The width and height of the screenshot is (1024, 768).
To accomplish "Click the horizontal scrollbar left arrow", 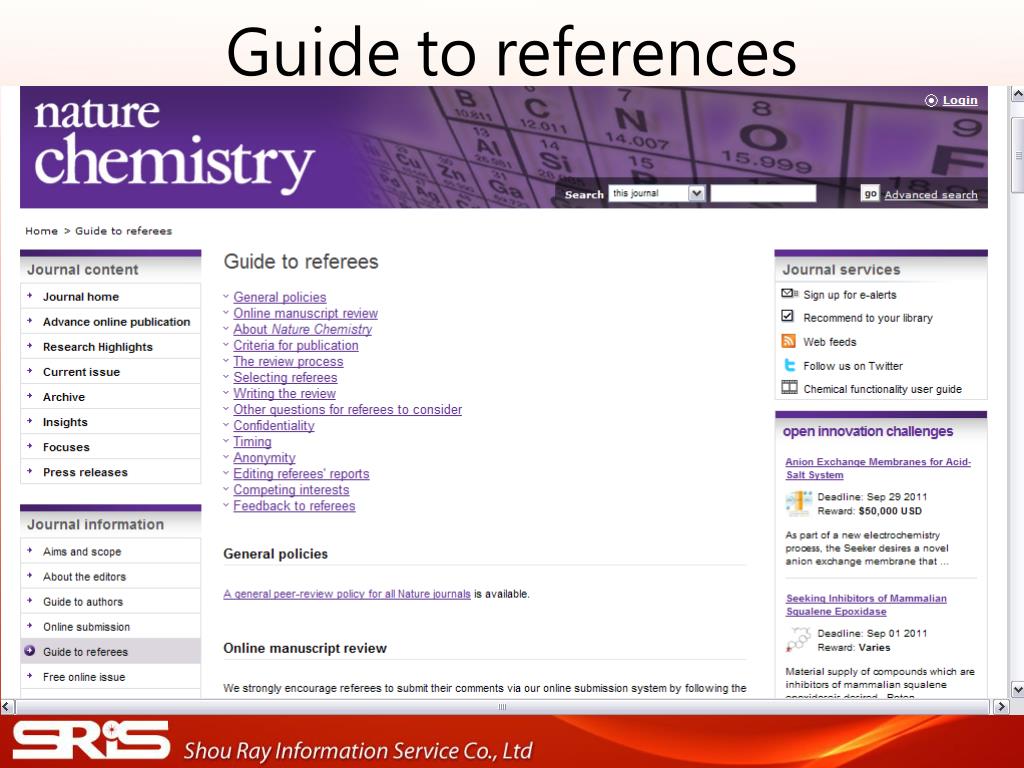I will pos(7,707).
